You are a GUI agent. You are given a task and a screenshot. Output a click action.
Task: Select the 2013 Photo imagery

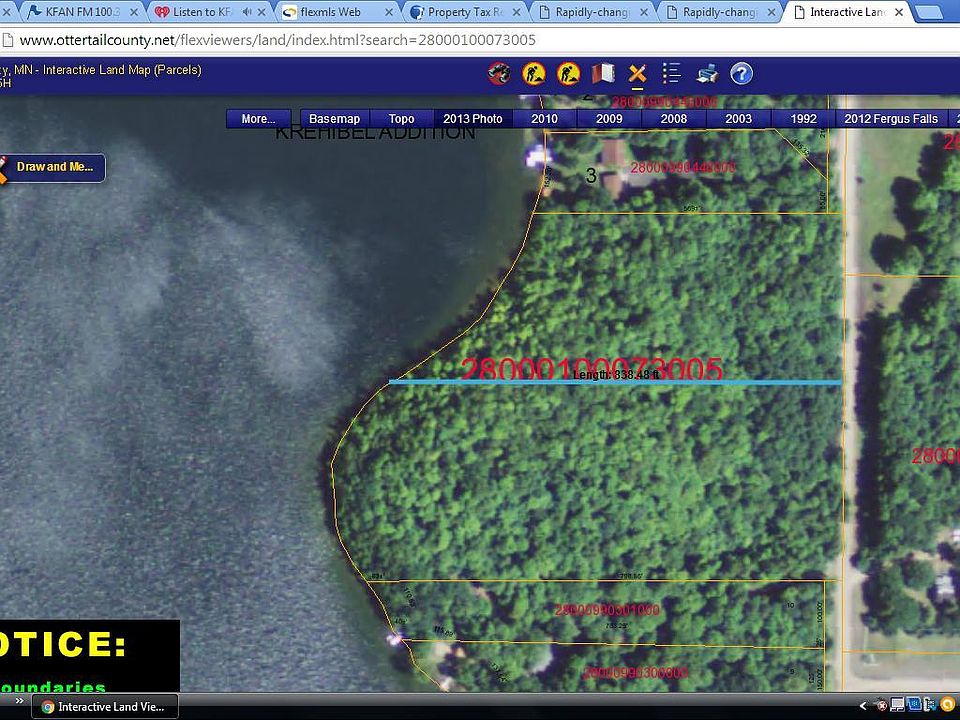473,119
